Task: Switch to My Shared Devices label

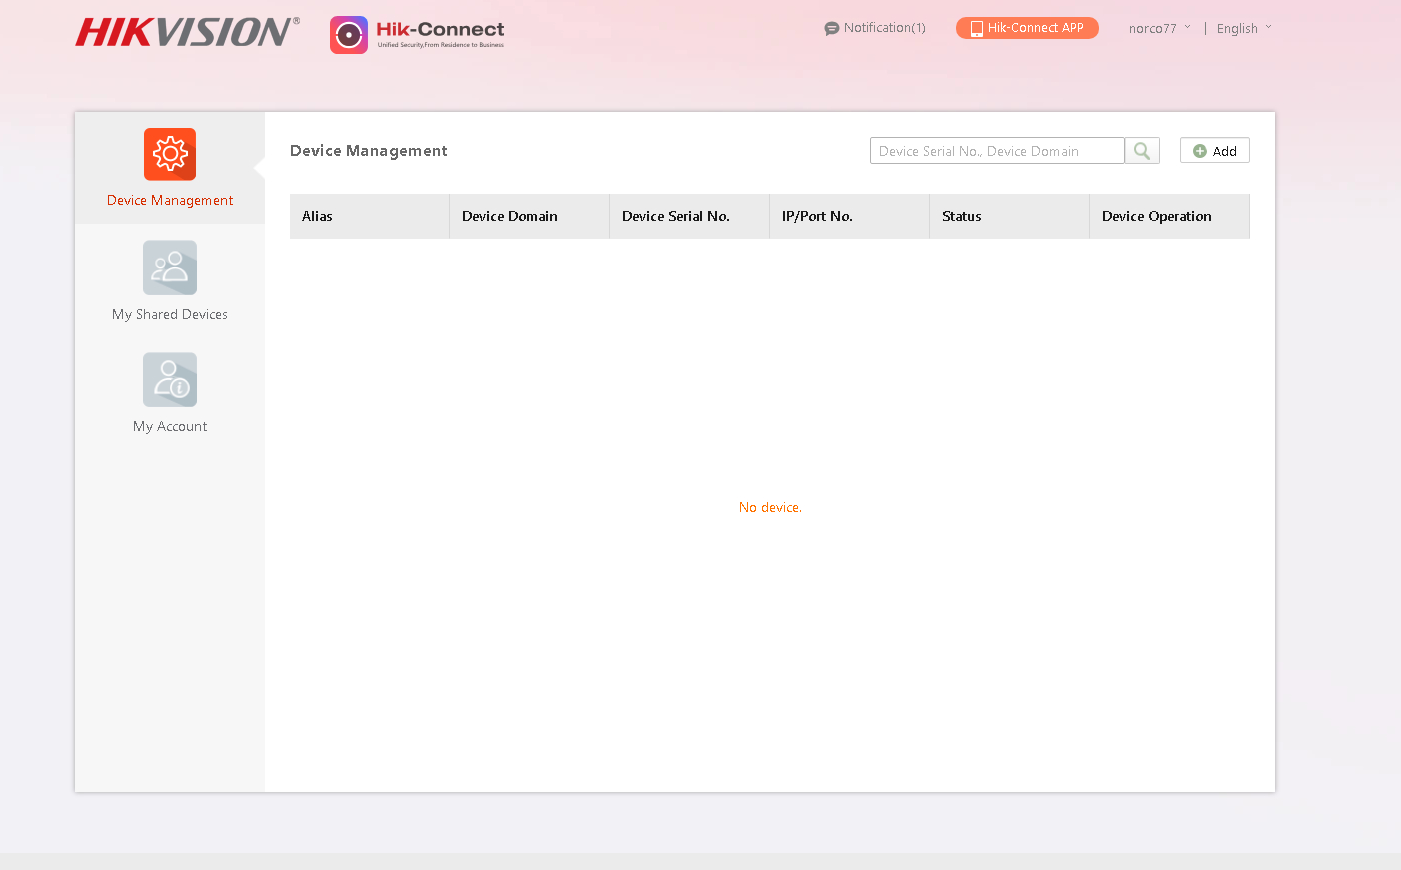Action: 170,314
